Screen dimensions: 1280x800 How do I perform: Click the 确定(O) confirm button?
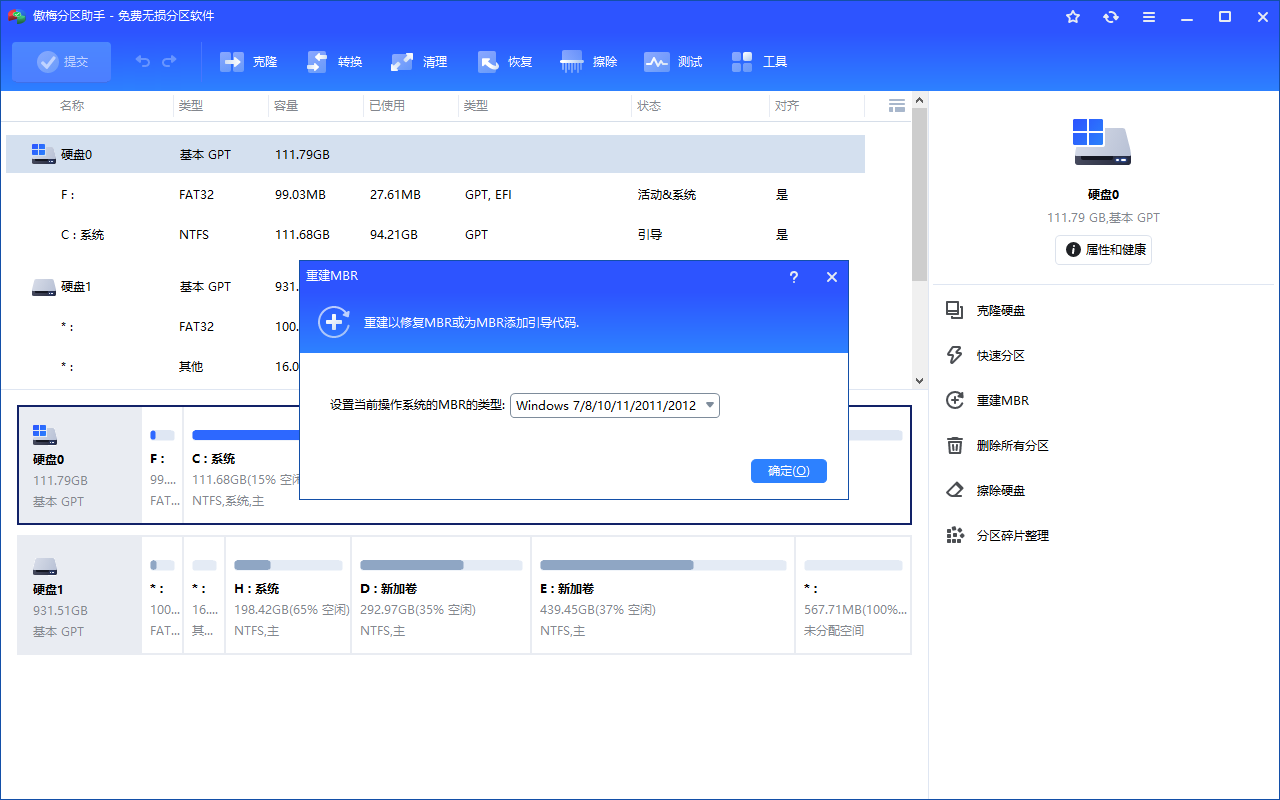pos(788,471)
